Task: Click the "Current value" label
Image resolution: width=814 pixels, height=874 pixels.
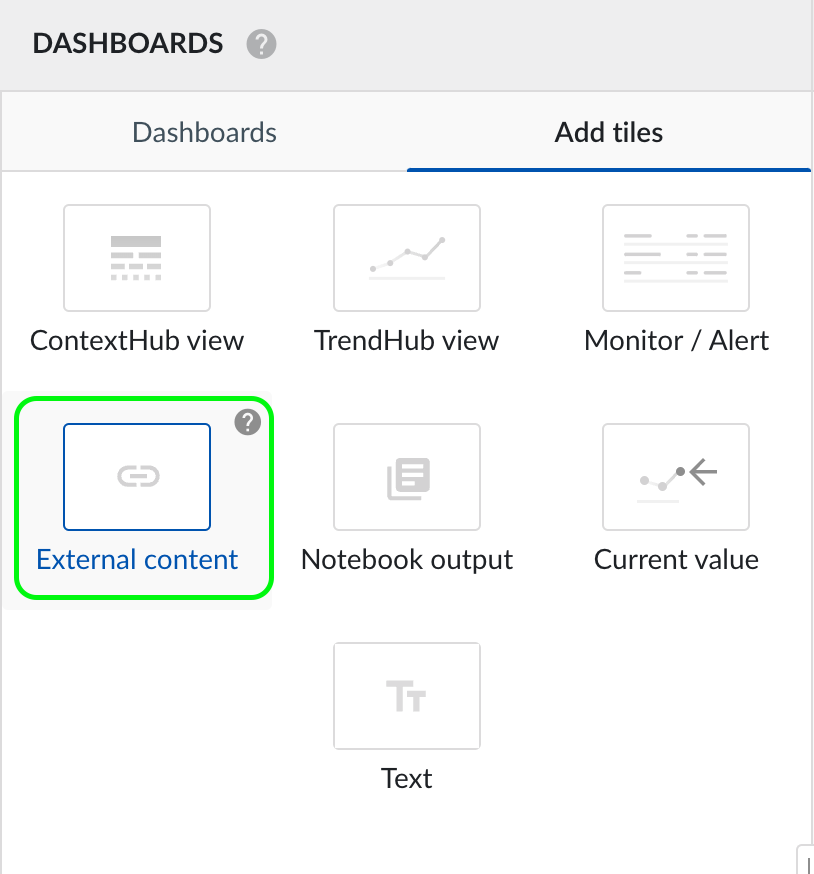Action: coord(676,559)
